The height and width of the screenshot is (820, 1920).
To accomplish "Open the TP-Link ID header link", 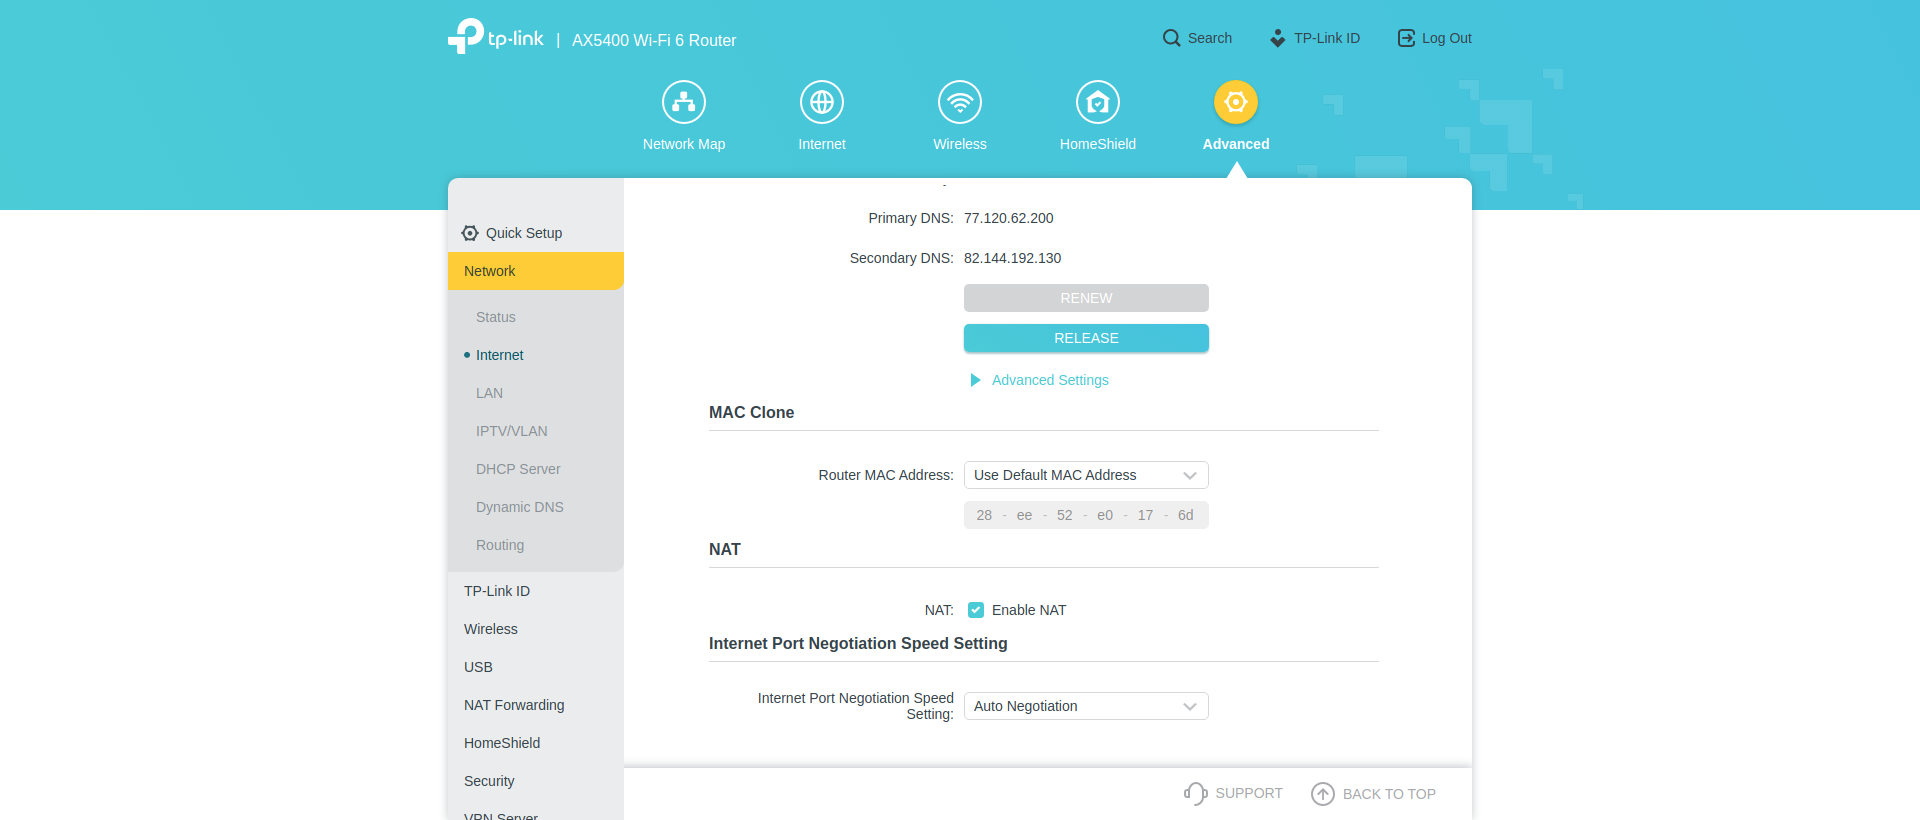I will pos(1315,38).
